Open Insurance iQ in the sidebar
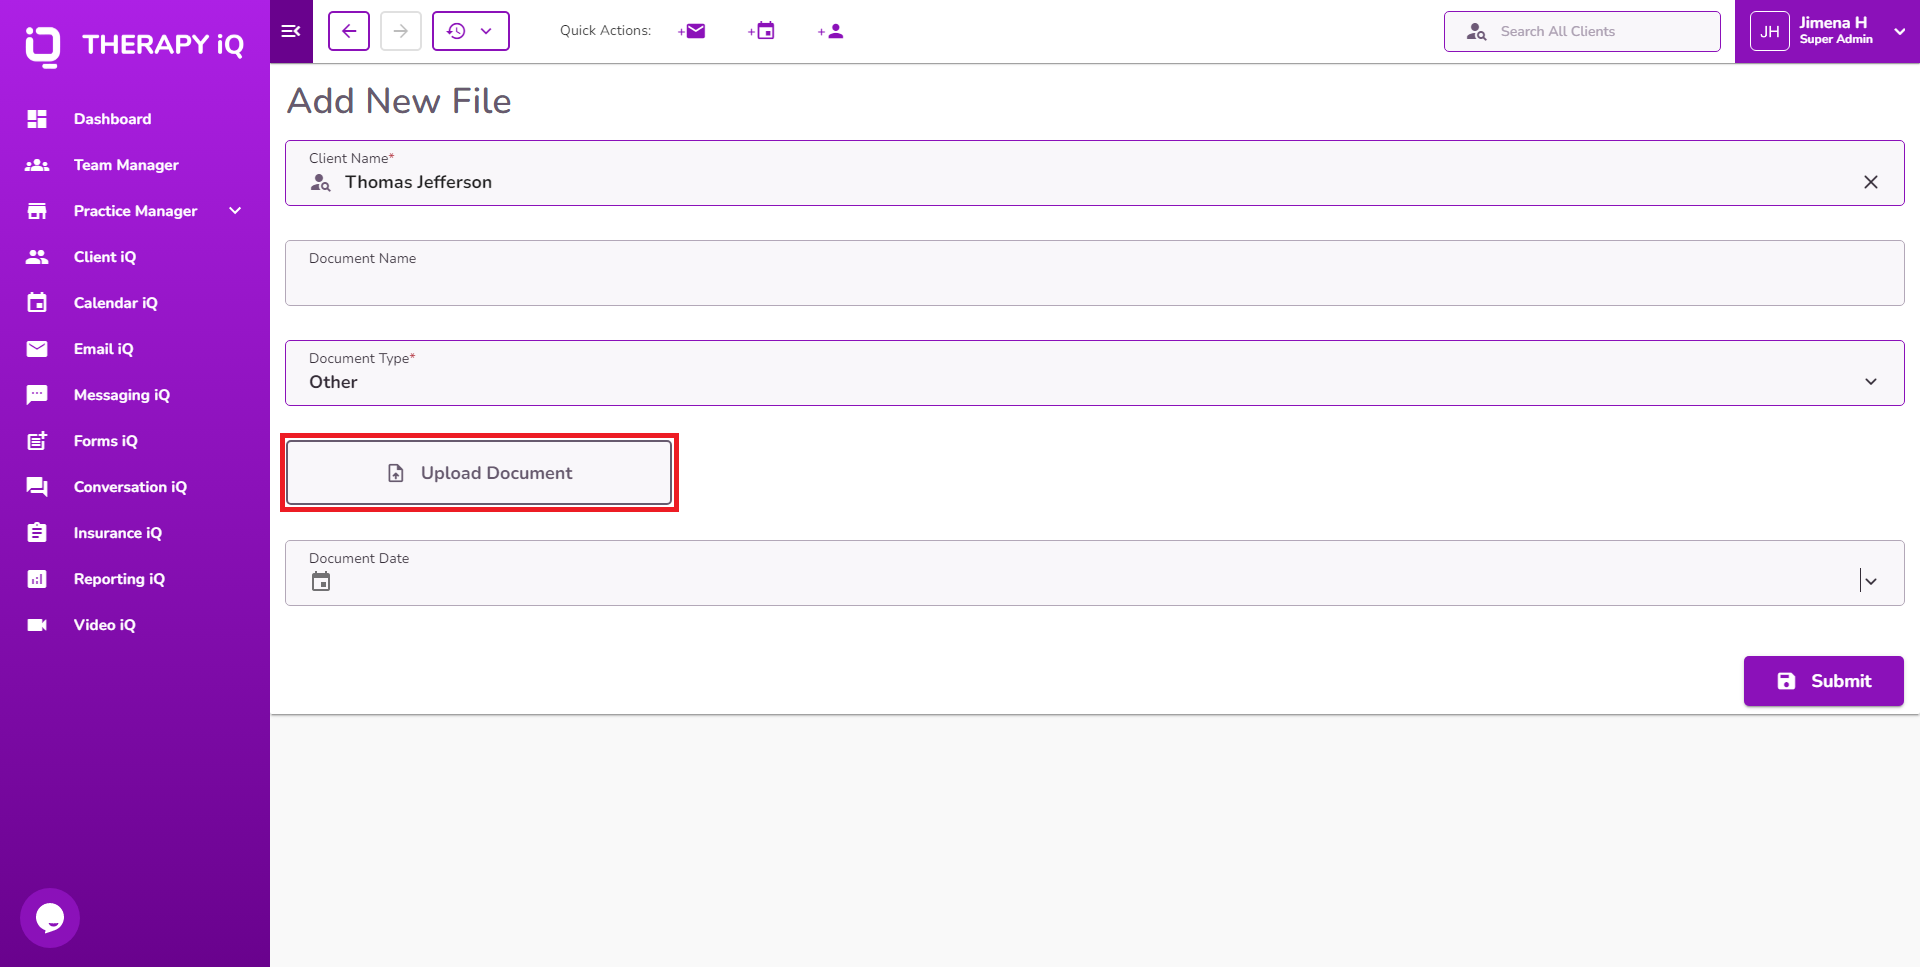 coord(117,533)
